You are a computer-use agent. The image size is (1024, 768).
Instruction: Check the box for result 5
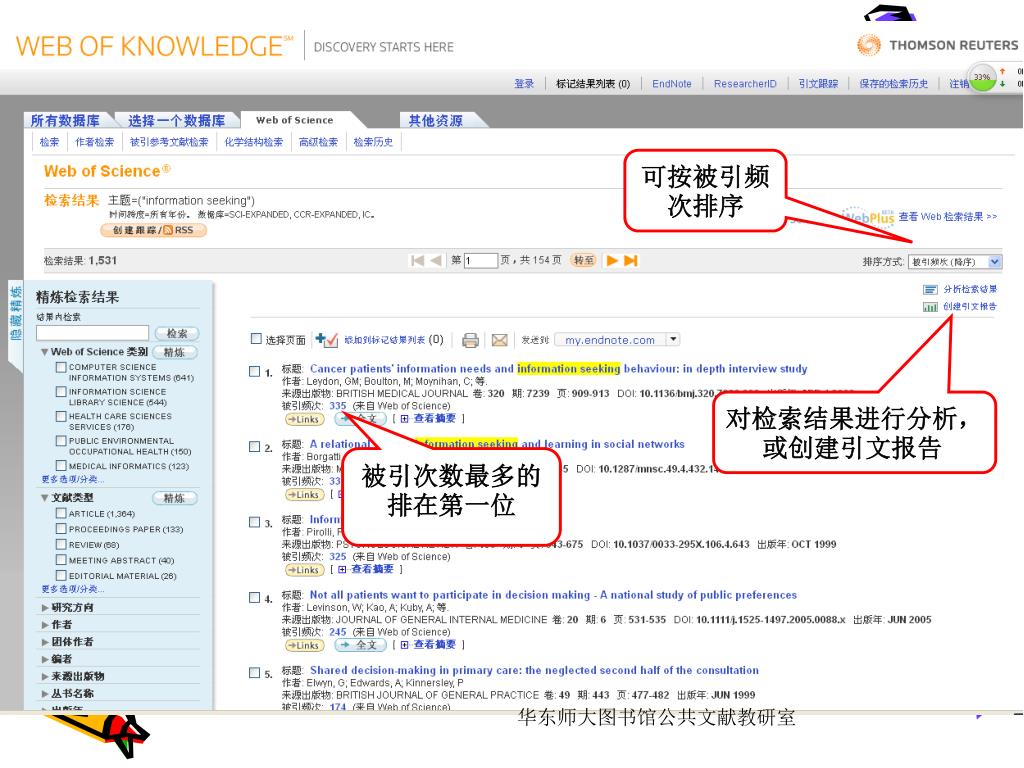click(x=255, y=673)
